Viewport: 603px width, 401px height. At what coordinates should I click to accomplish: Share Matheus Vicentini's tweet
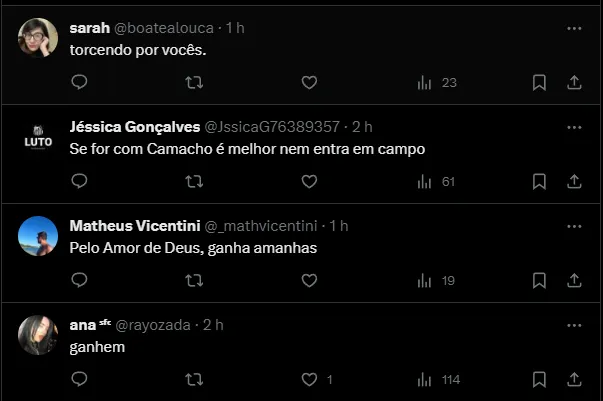click(574, 280)
